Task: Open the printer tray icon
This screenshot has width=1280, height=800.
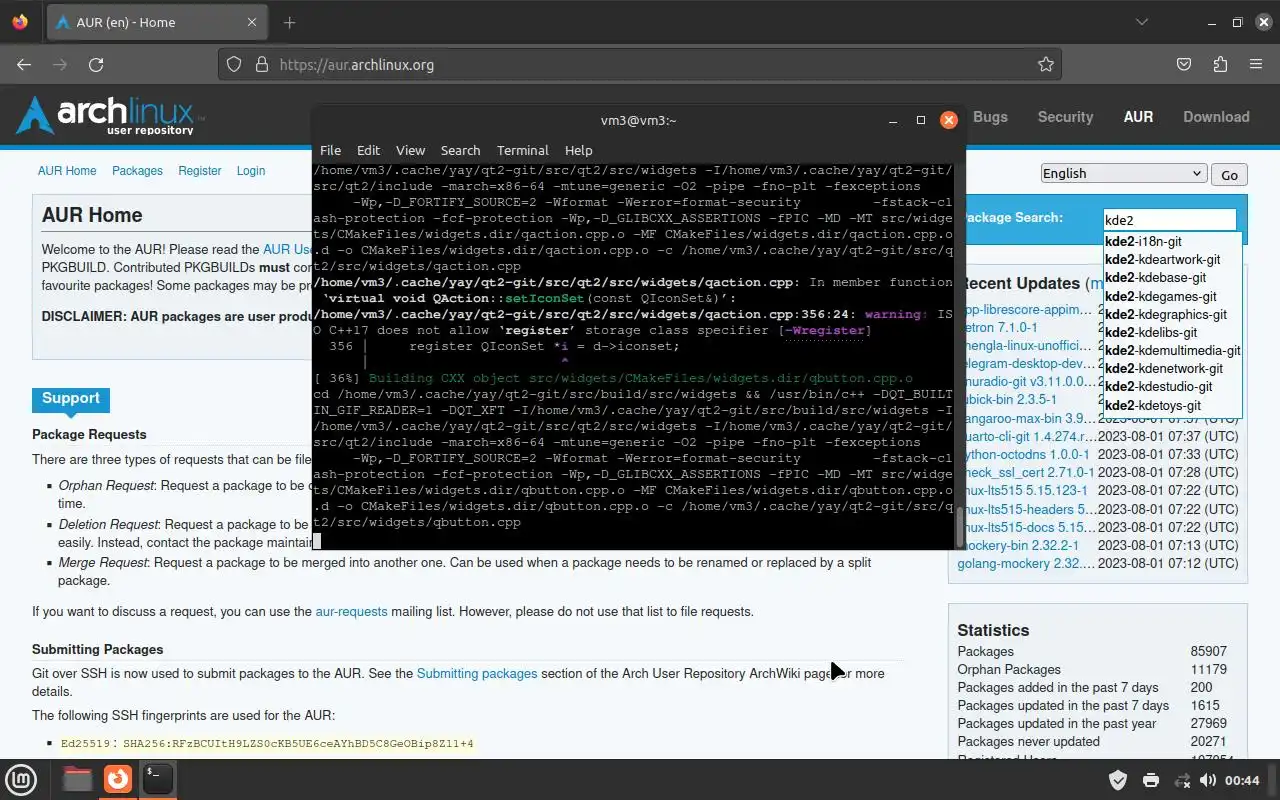Action: [x=1150, y=780]
